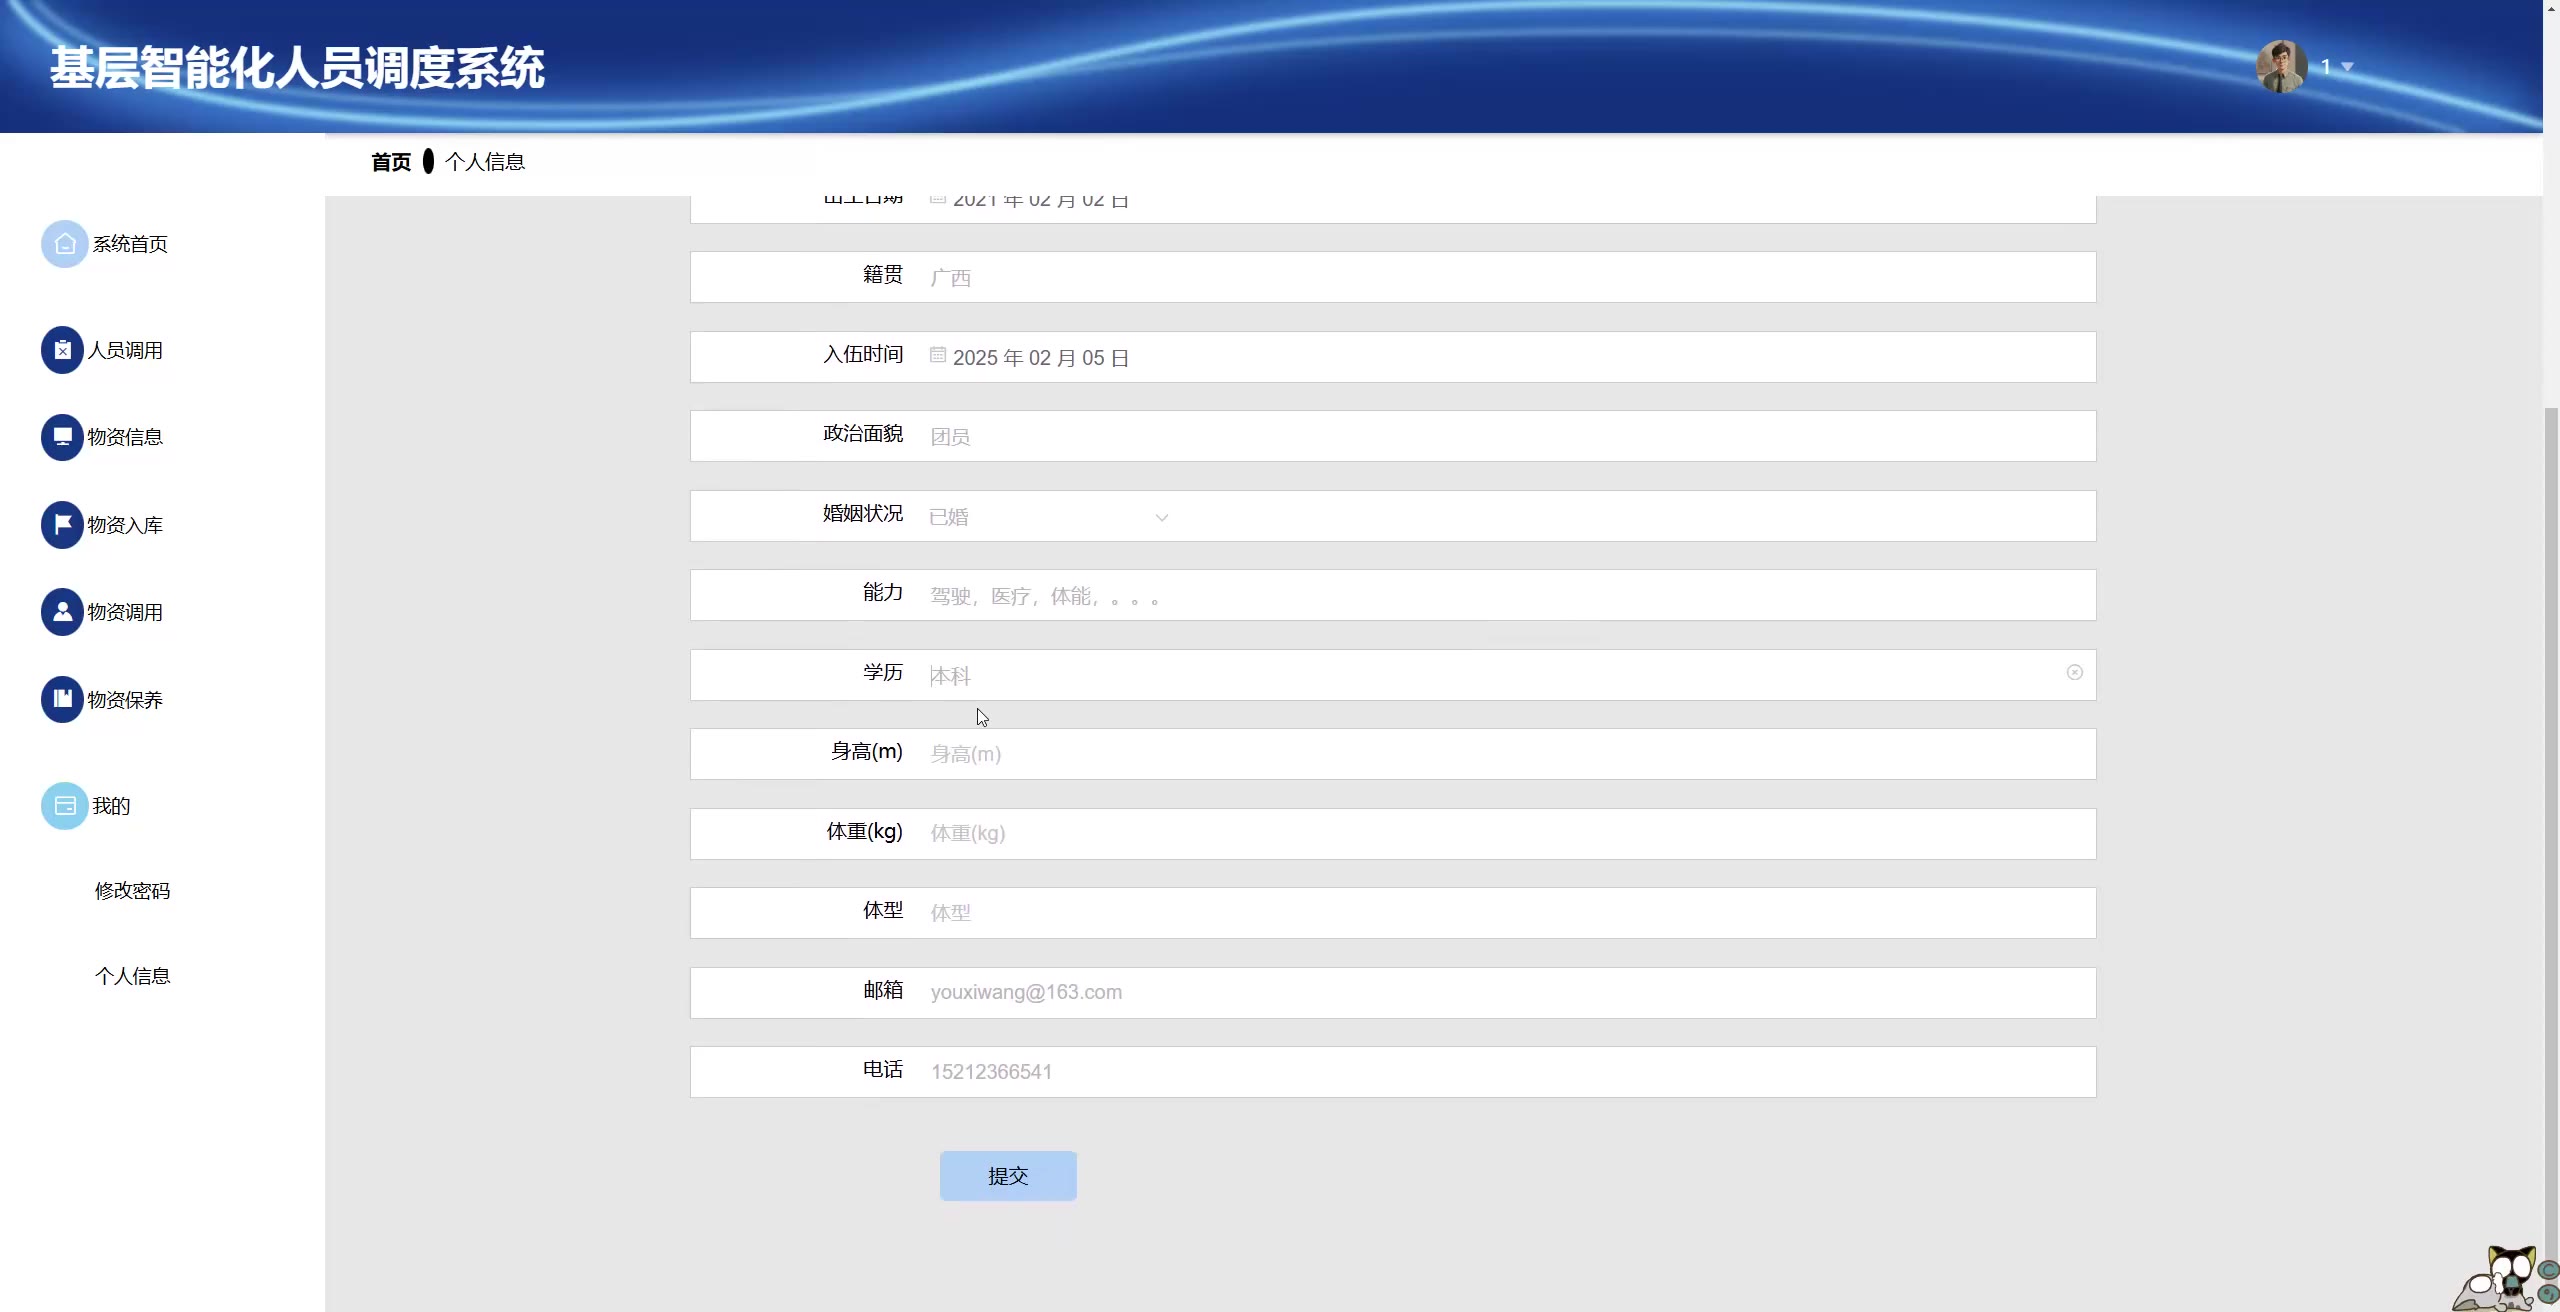
Task: Click the 物资信息 monitor icon
Action: click(62, 437)
